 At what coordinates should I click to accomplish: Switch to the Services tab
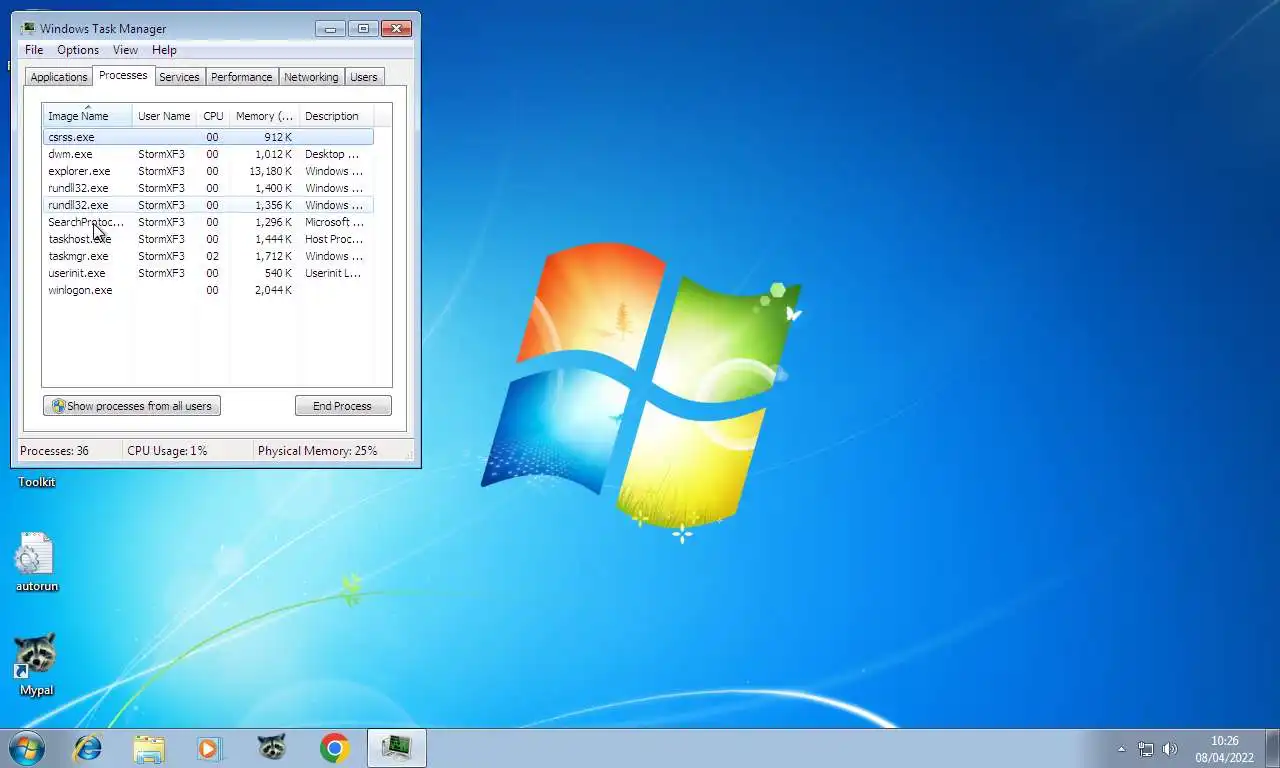pos(179,77)
